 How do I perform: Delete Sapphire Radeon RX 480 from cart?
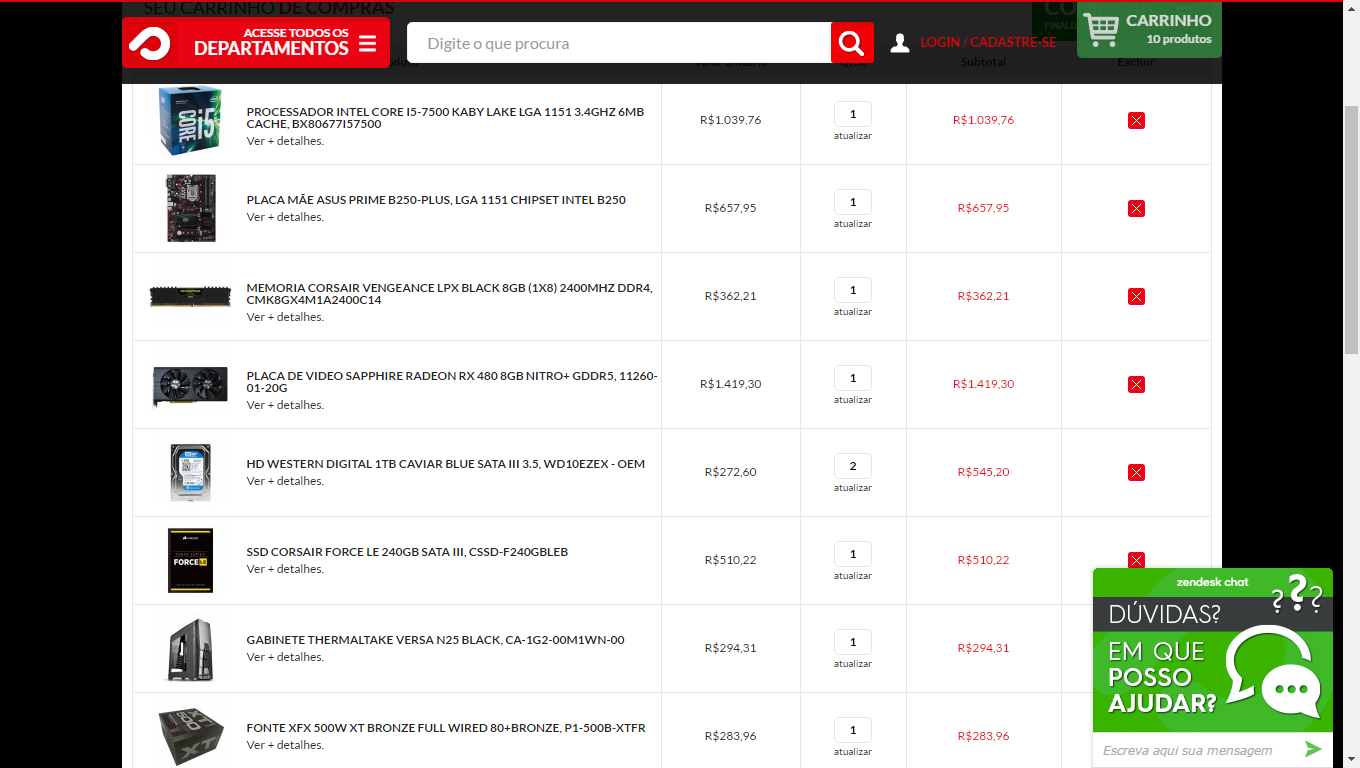[x=1136, y=384]
